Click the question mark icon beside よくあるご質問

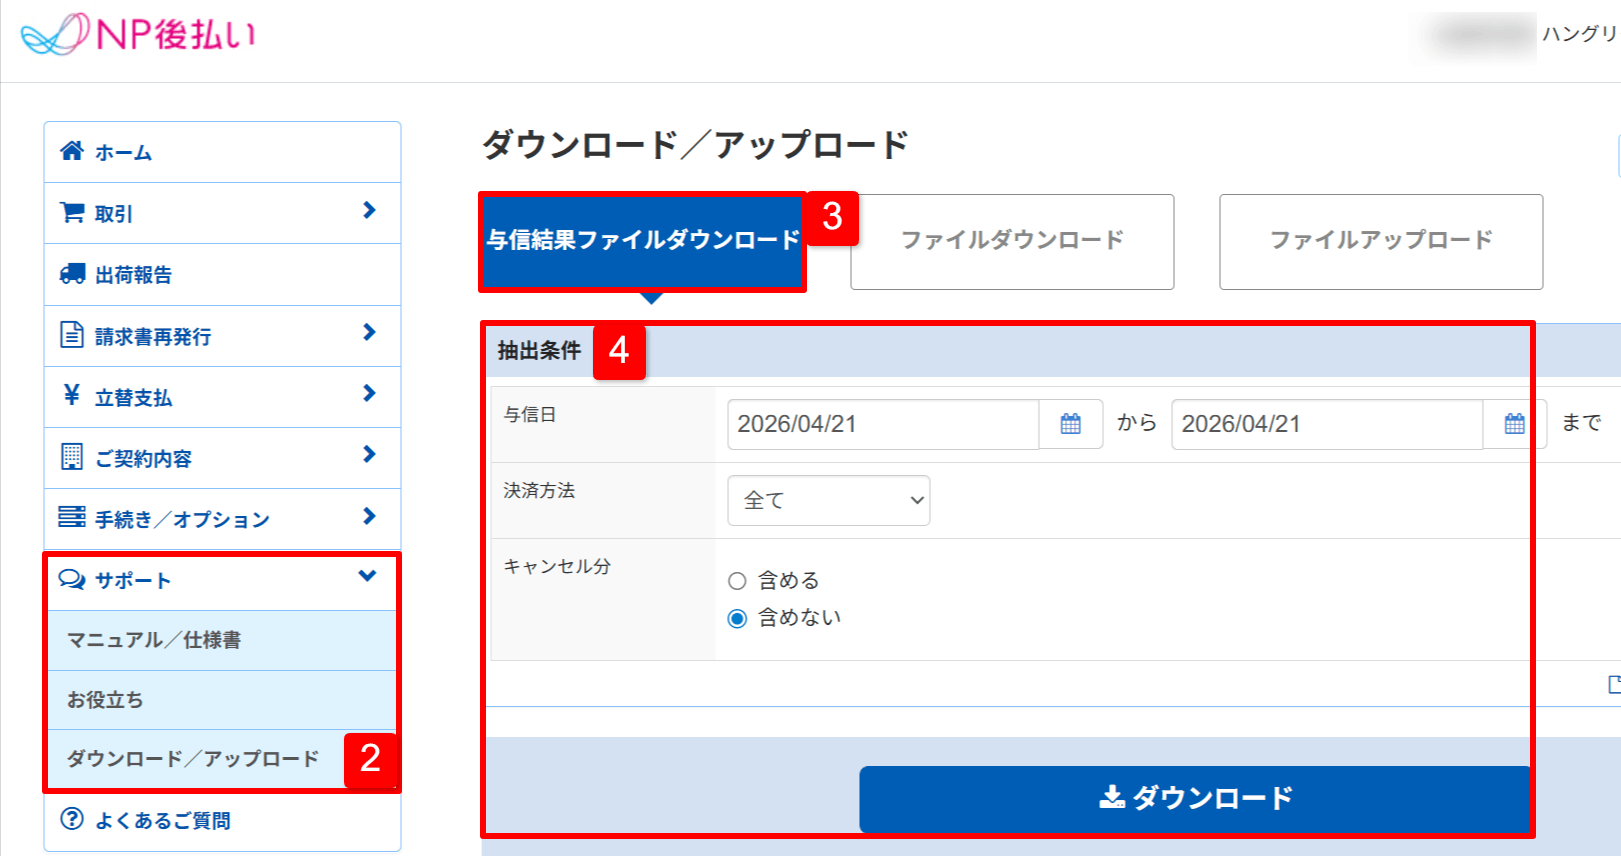(72, 819)
